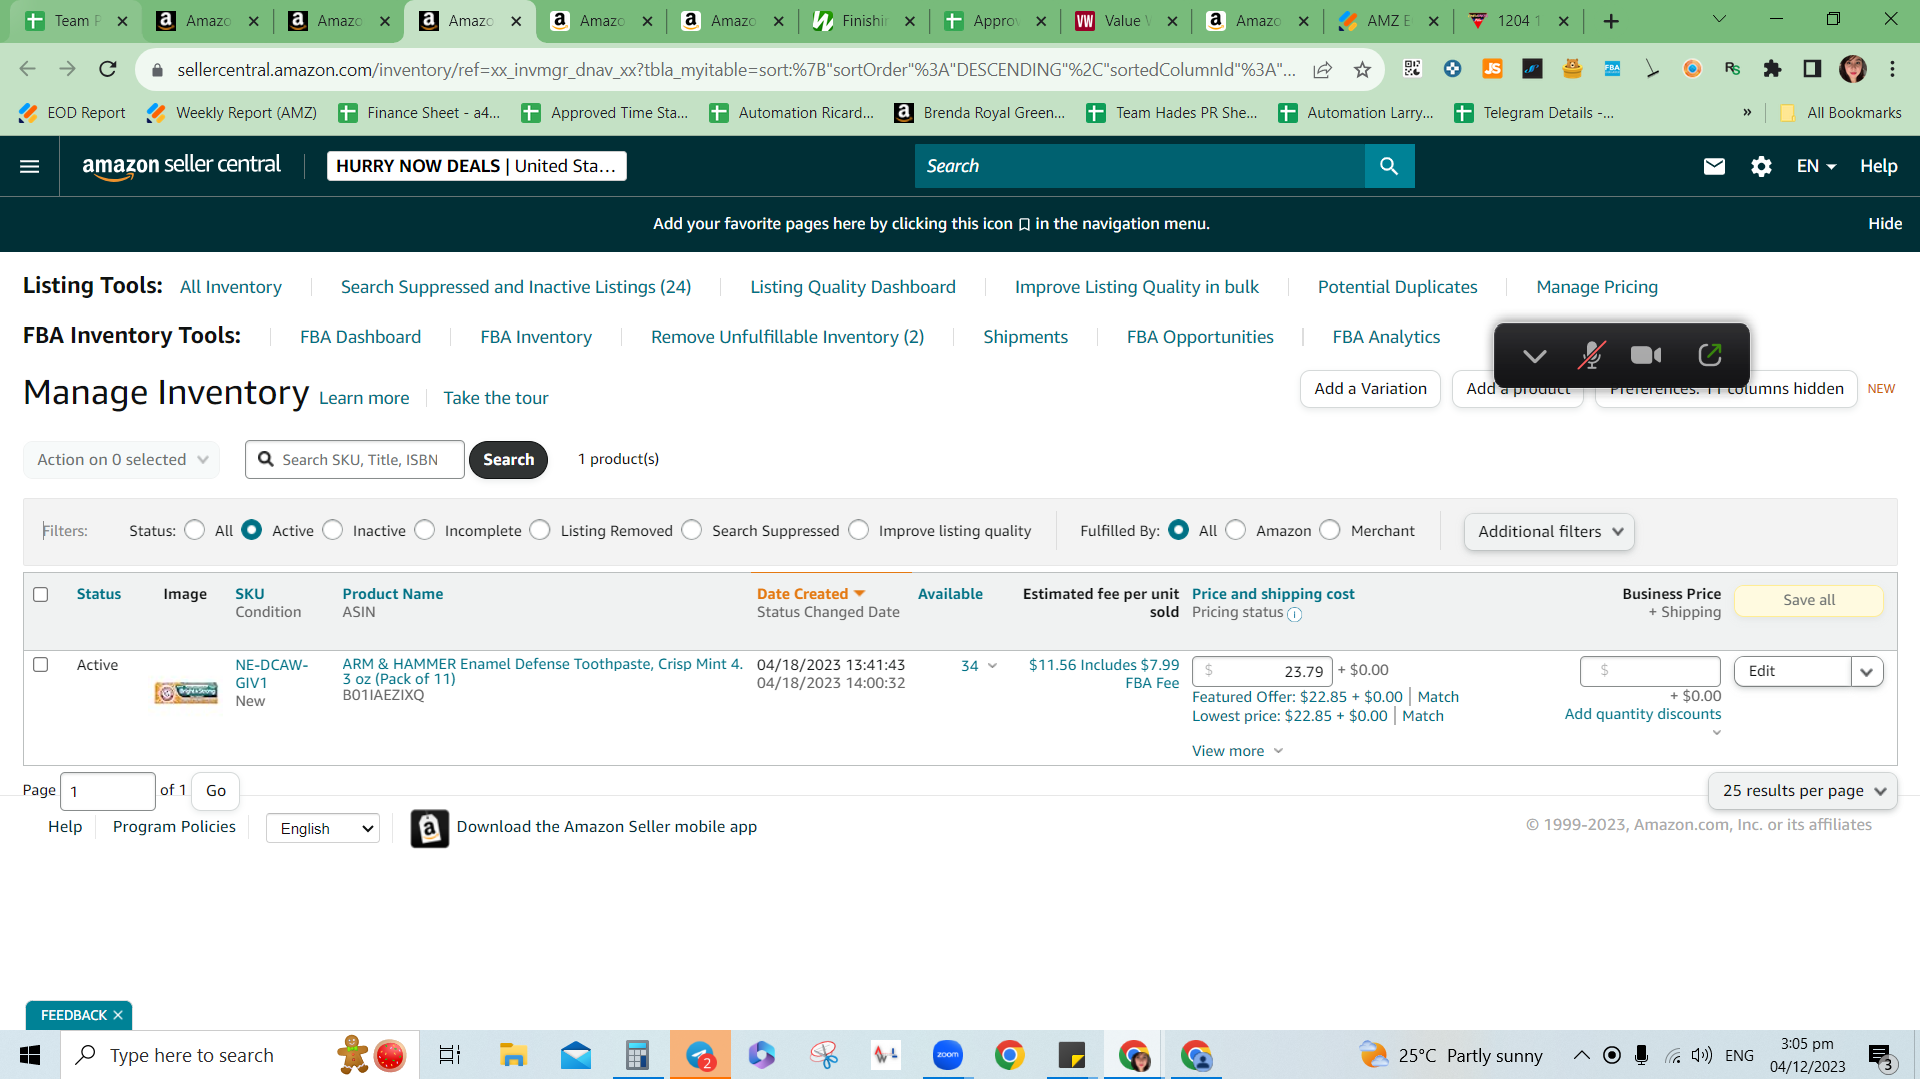Image resolution: width=1920 pixels, height=1079 pixels.
Task: Open the Edit button's dropdown arrow
Action: [1867, 672]
